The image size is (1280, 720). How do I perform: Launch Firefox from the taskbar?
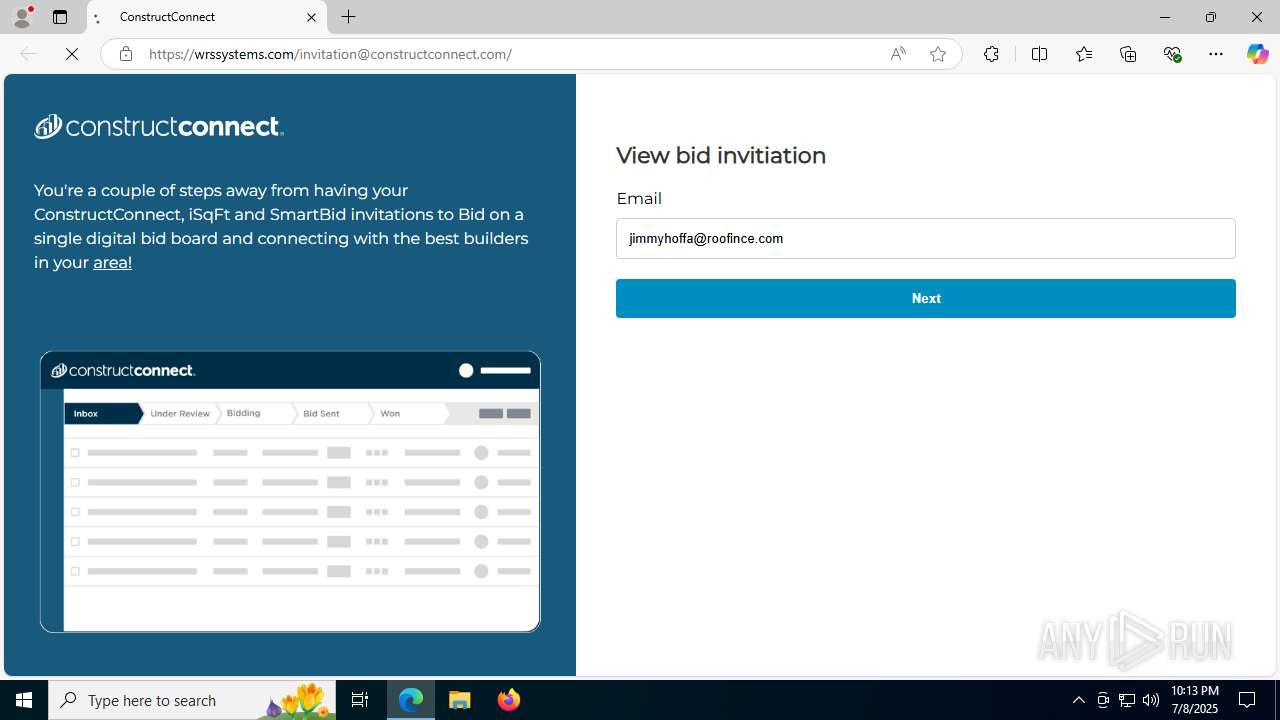point(508,700)
